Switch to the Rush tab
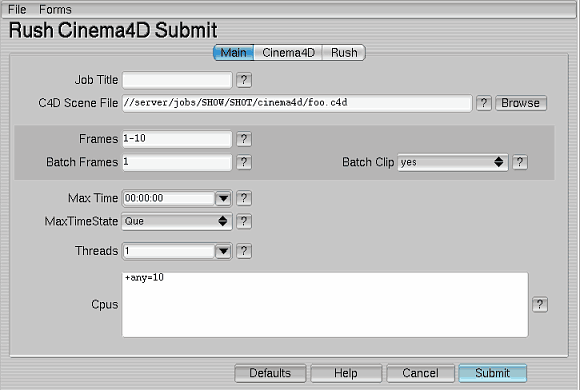 344,53
